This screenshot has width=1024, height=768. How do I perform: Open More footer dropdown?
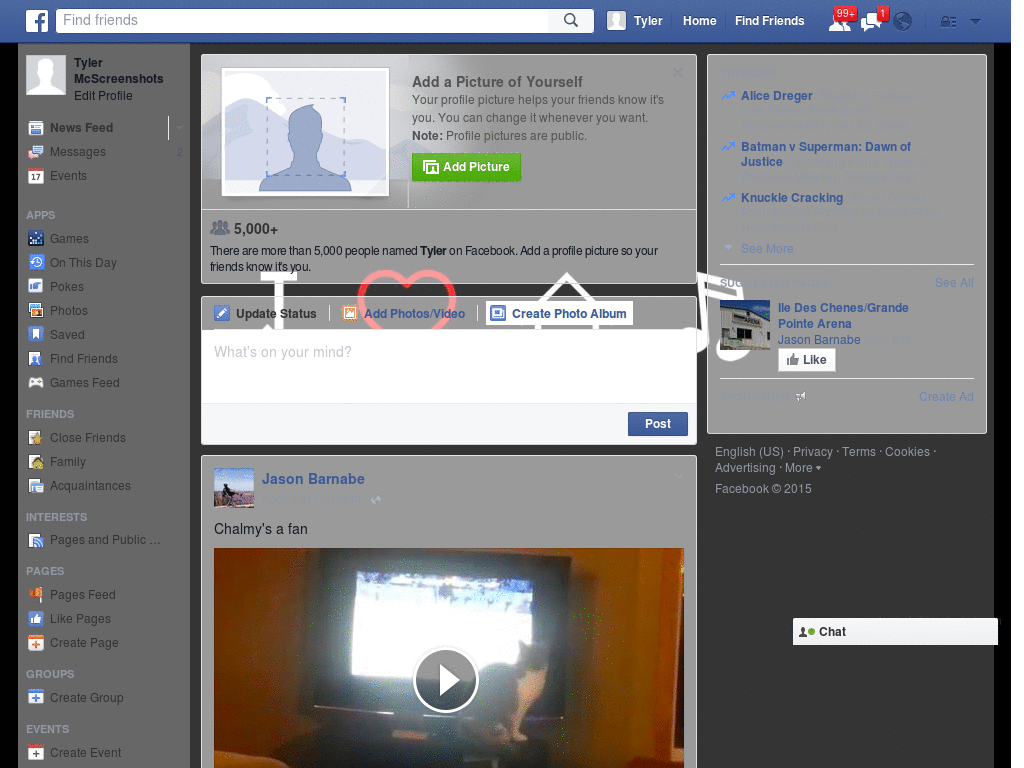point(803,468)
